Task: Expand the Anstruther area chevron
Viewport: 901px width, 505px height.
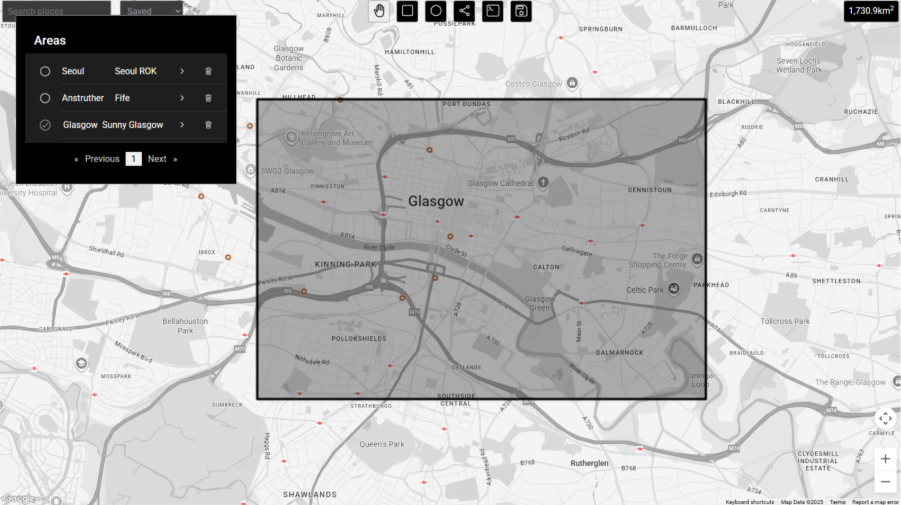Action: tap(182, 98)
